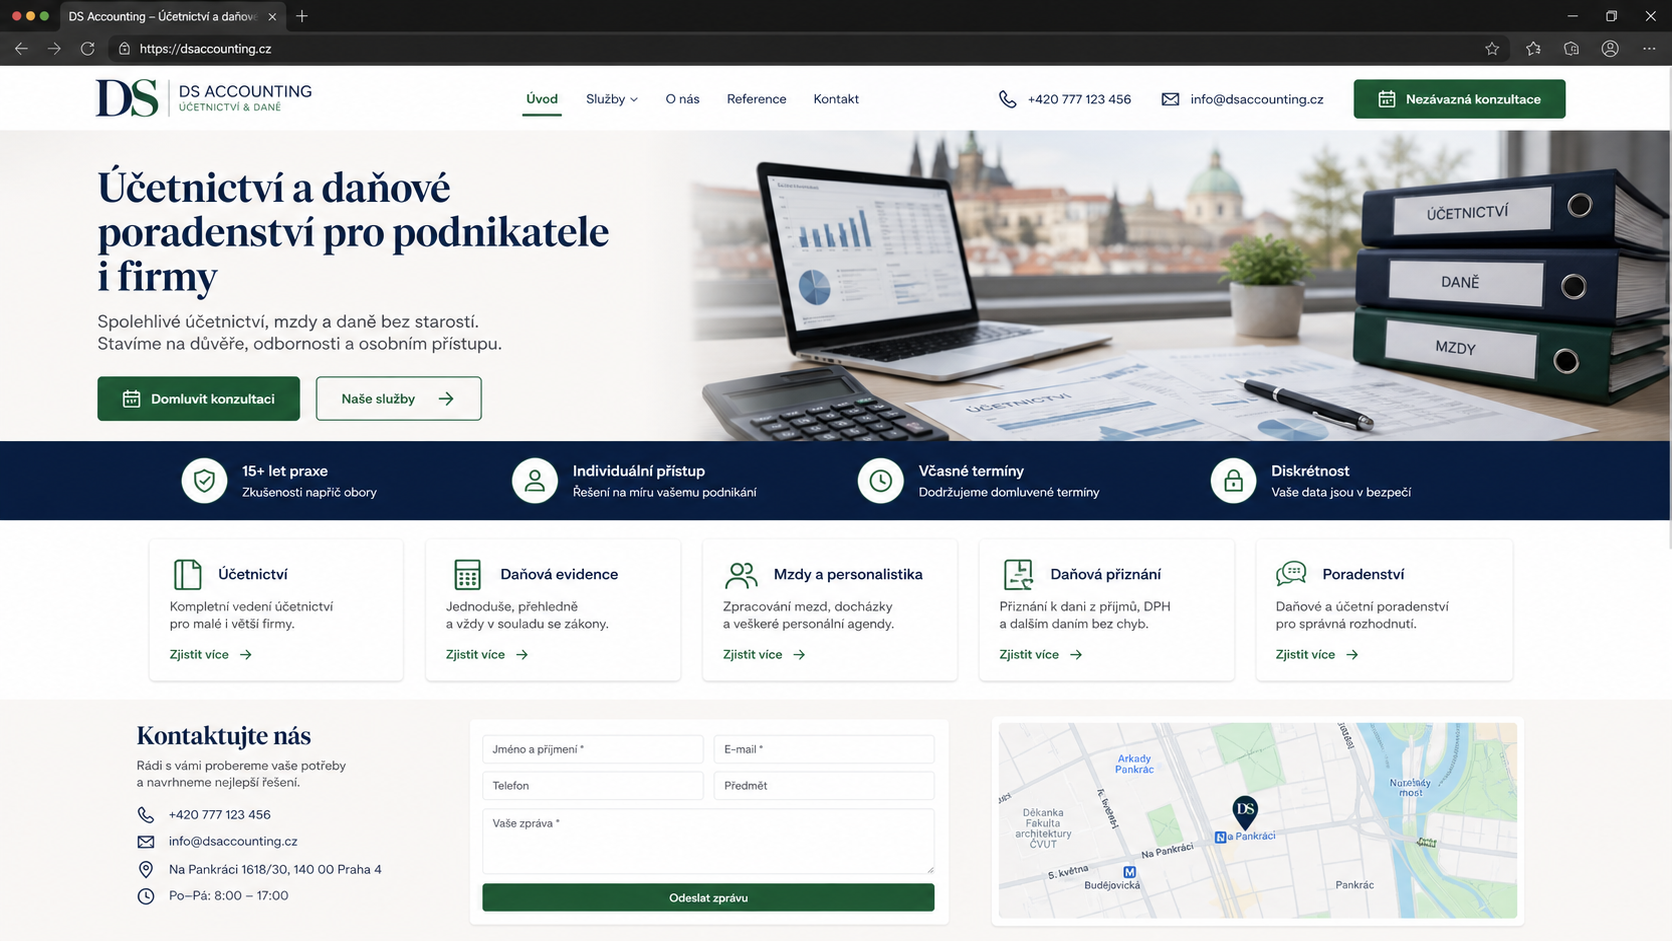Image resolution: width=1672 pixels, height=941 pixels.
Task: Click the calculator icon on Daňová evidence card
Action: point(467,574)
